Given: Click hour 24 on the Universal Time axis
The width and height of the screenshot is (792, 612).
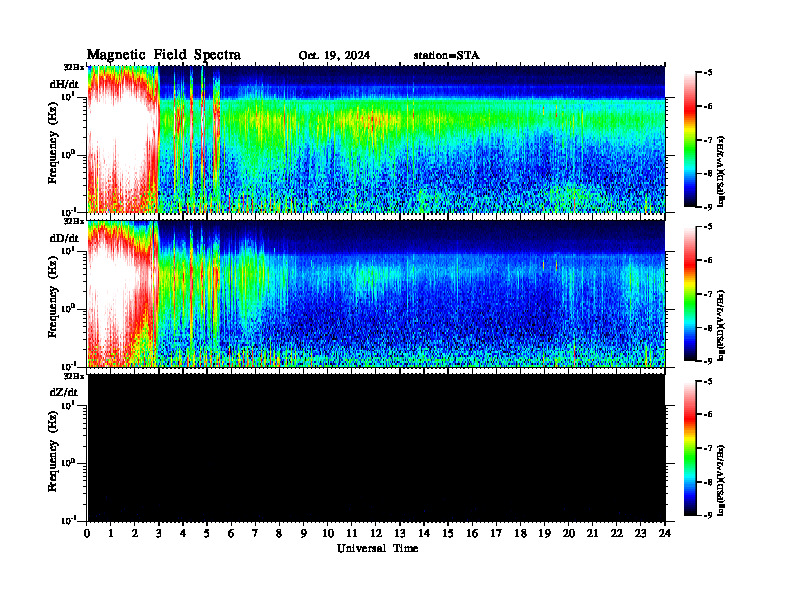Looking at the screenshot, I should click(665, 533).
